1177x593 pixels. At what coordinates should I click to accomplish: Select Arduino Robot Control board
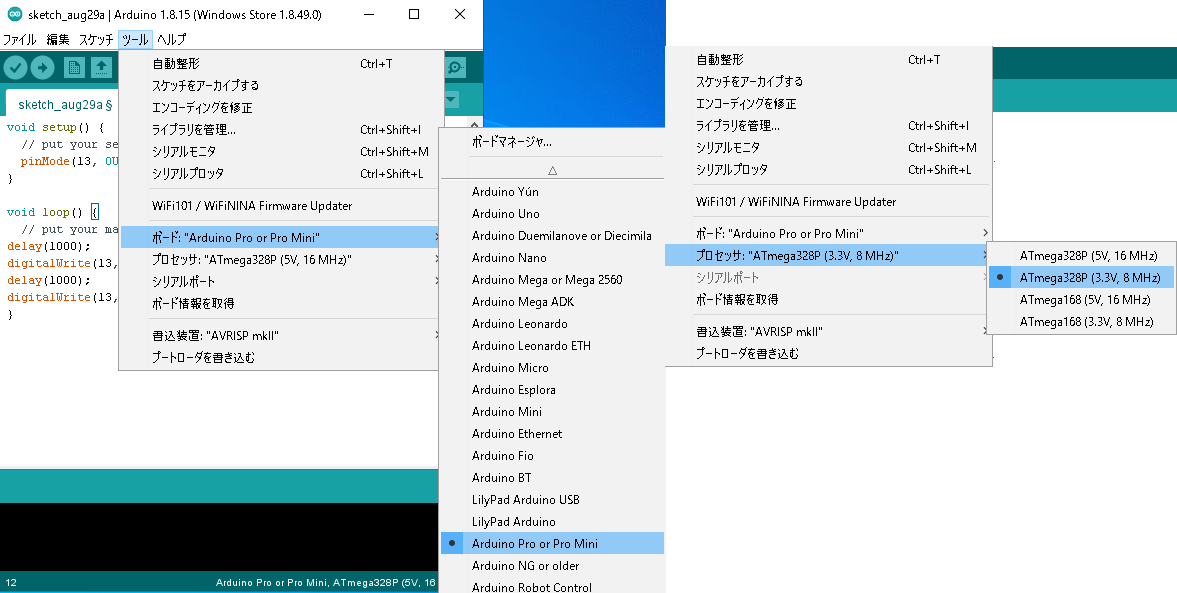552,586
